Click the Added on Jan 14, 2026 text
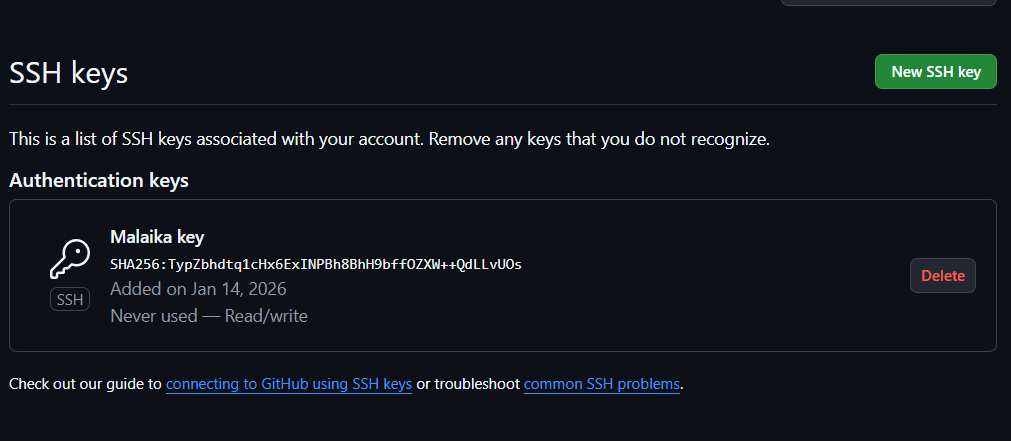 click(198, 289)
